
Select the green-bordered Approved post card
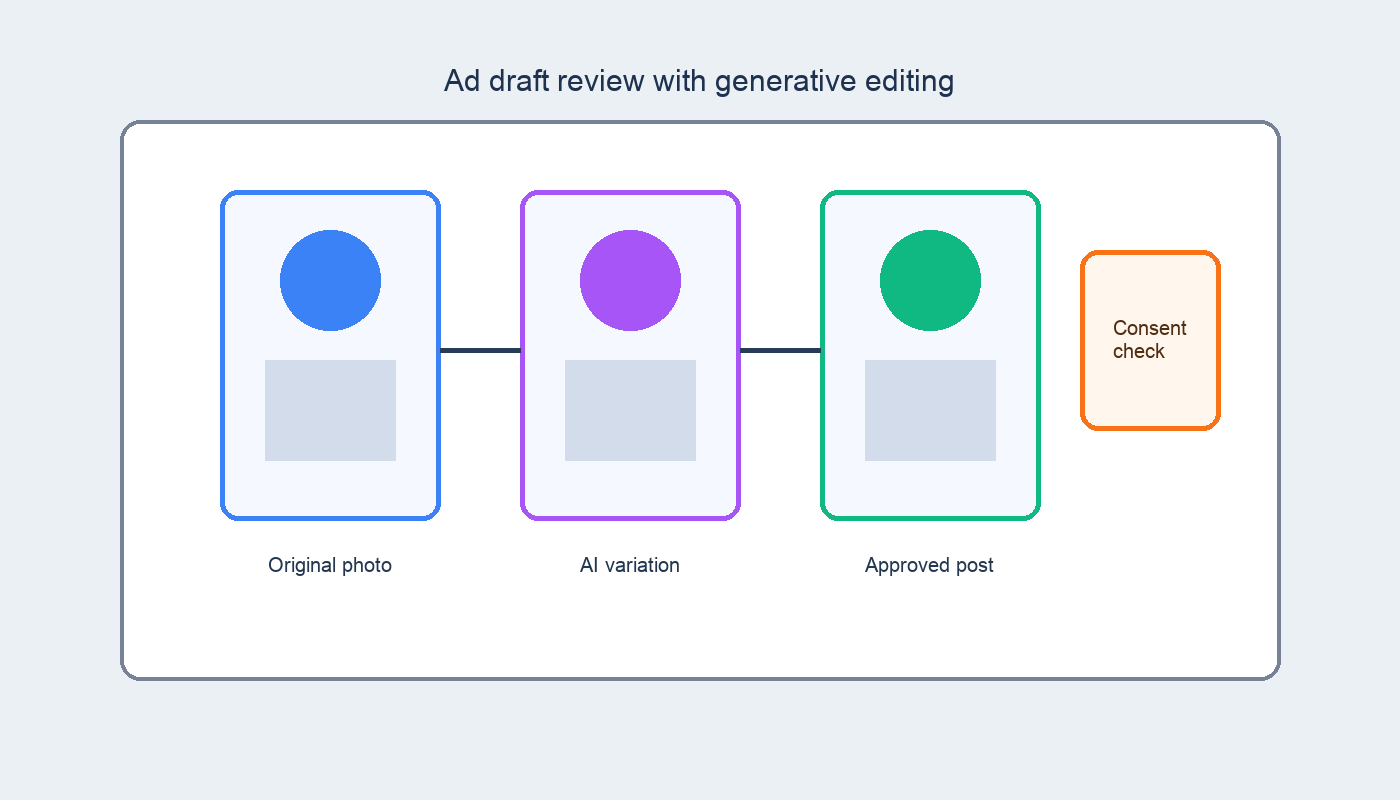pyautogui.click(x=930, y=355)
